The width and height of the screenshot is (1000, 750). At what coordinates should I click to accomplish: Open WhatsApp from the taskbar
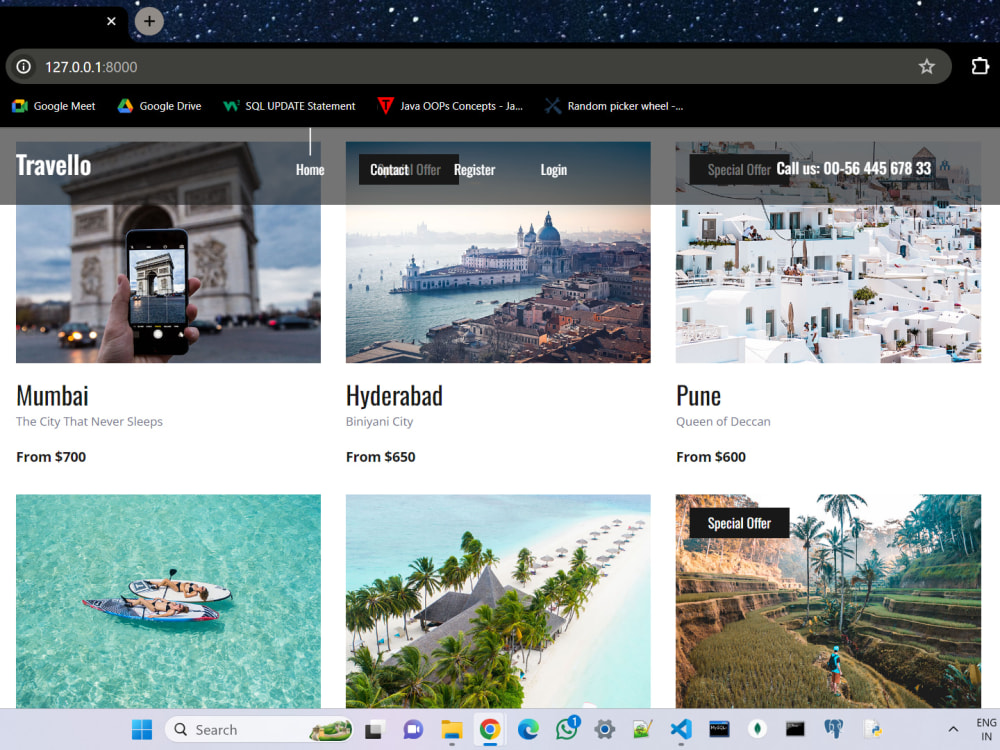click(566, 728)
